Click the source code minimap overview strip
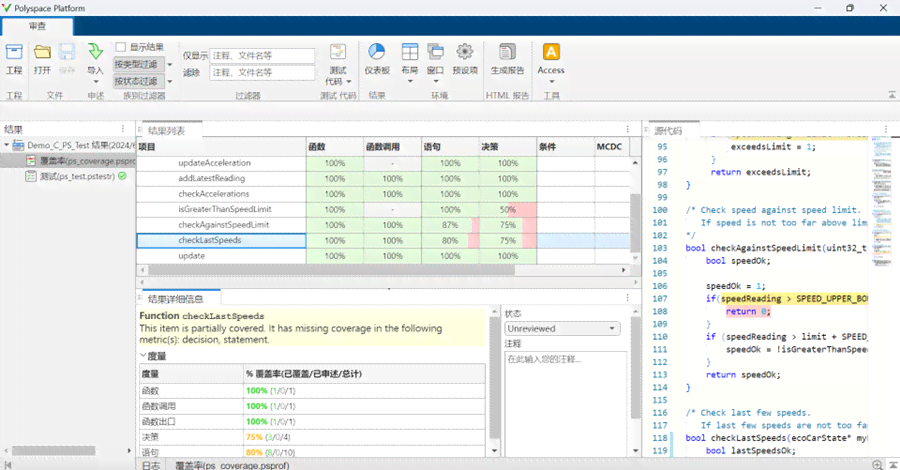 coord(881,201)
